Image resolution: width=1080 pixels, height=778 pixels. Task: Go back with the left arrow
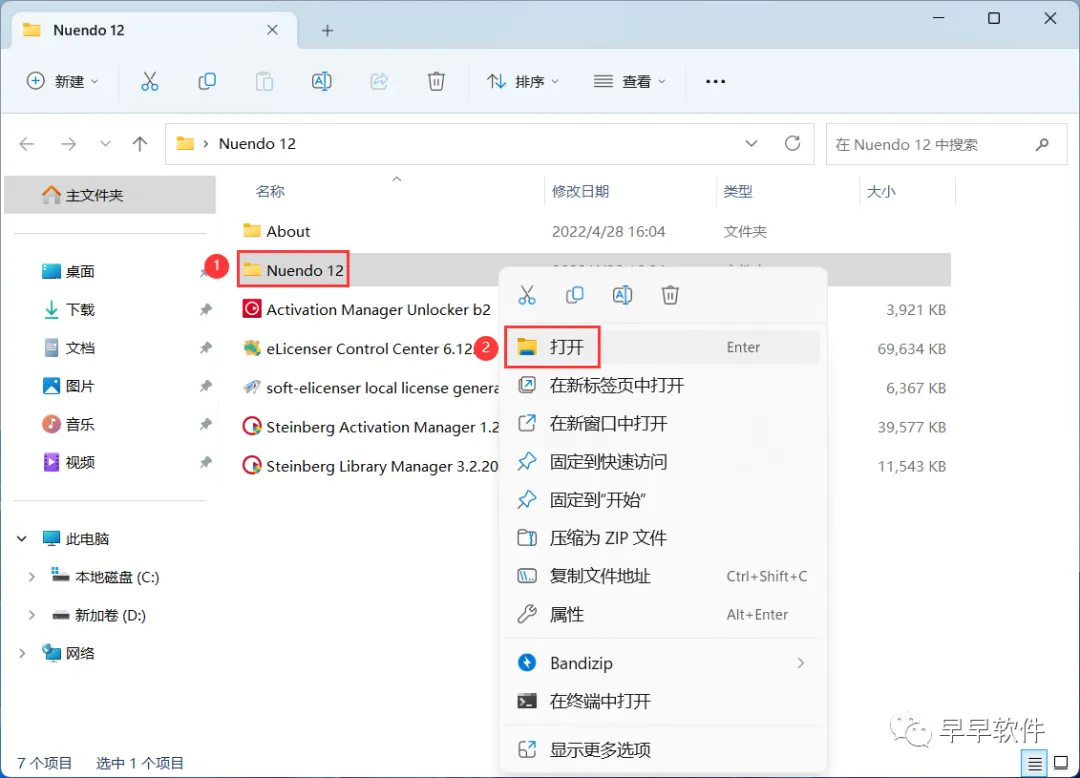click(27, 144)
